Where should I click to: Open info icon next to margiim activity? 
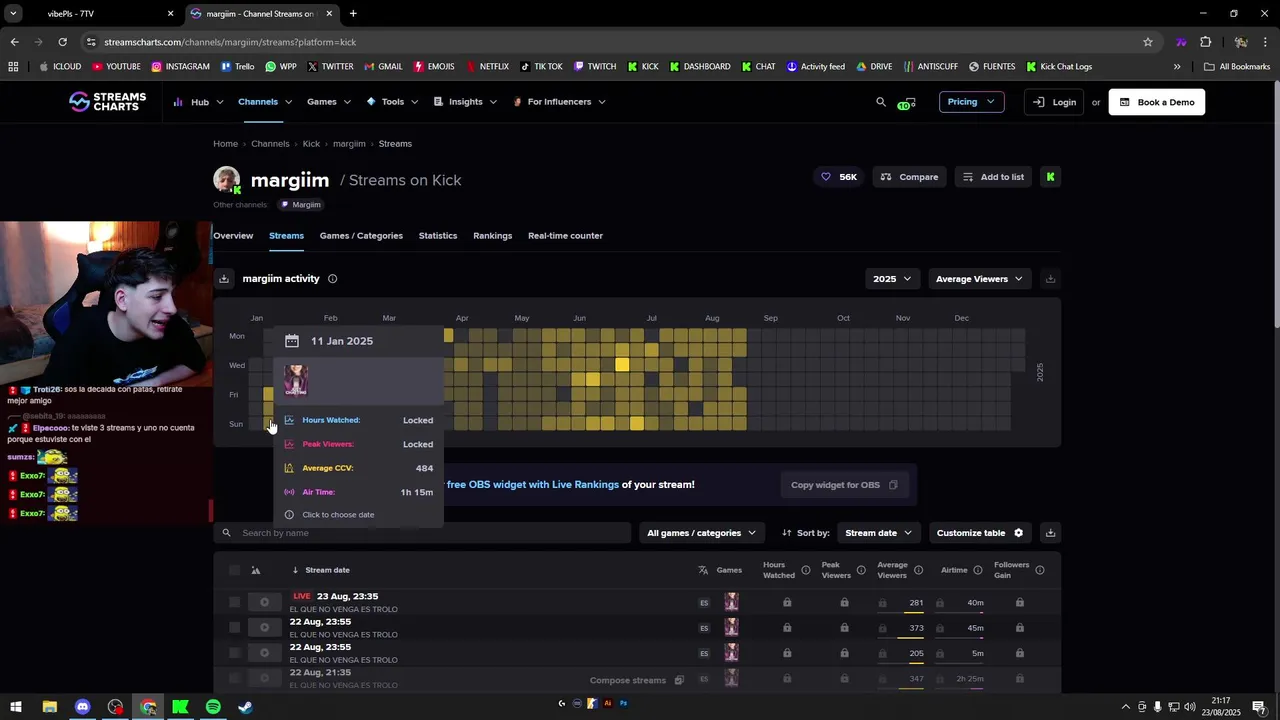point(333,279)
